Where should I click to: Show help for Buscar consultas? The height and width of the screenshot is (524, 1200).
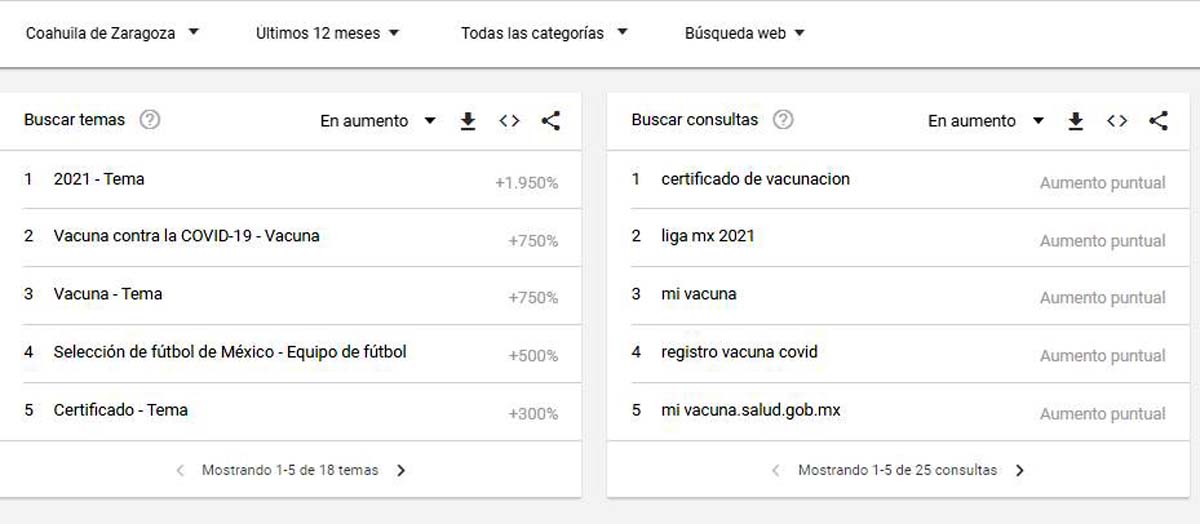pos(783,120)
